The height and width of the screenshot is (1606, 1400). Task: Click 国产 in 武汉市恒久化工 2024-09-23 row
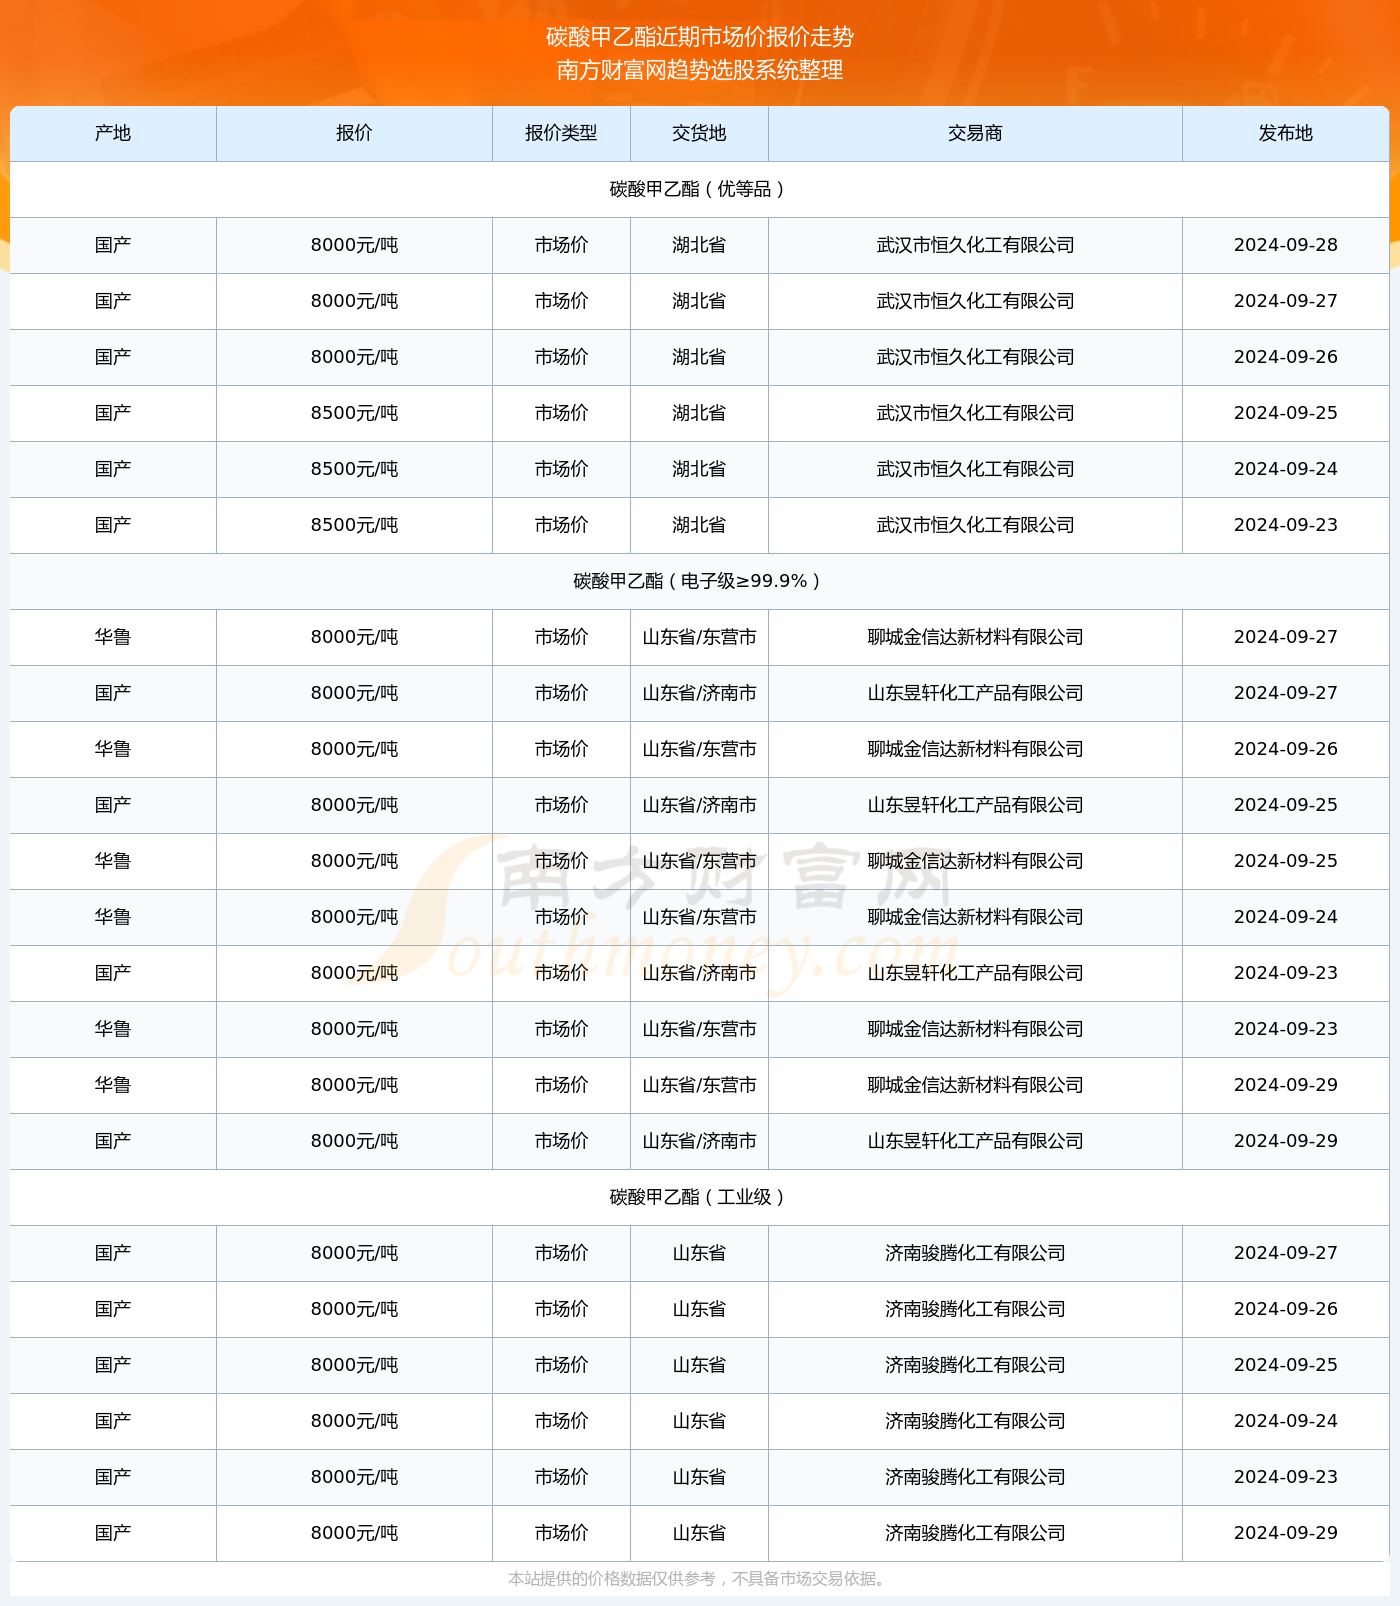click(113, 525)
